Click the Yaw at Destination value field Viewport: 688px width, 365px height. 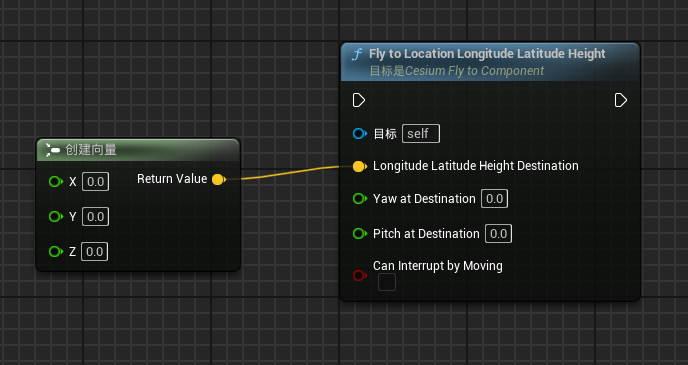(494, 199)
